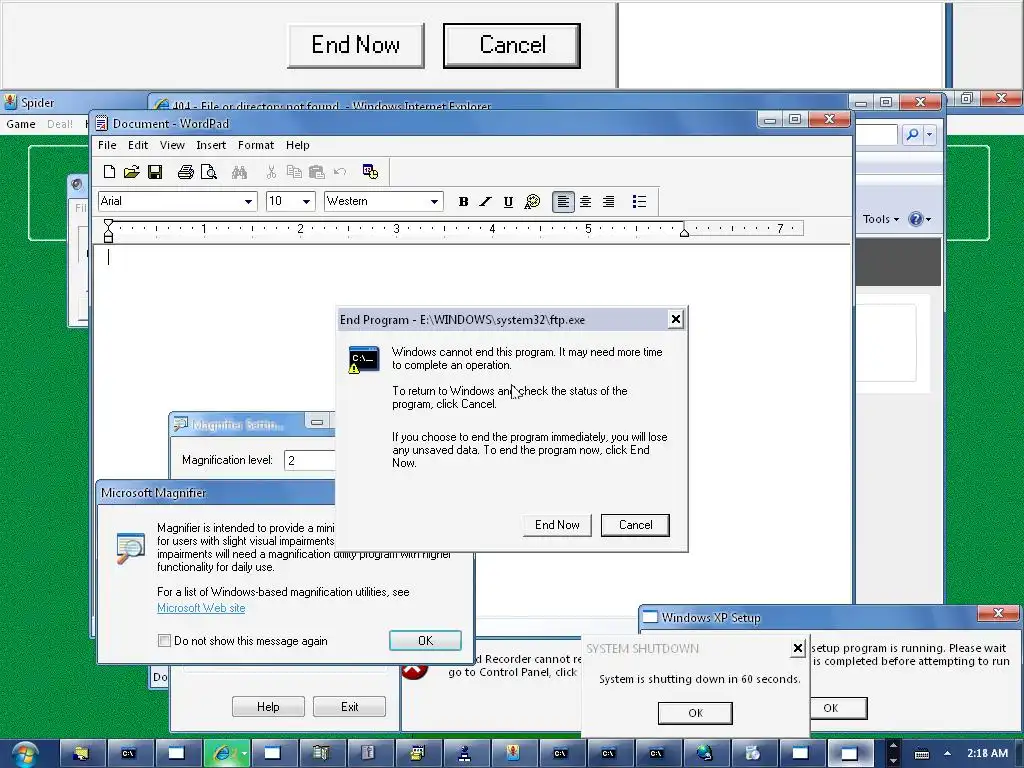The image size is (1024, 768).
Task: Toggle bullet list style in WordPad
Action: (x=639, y=202)
